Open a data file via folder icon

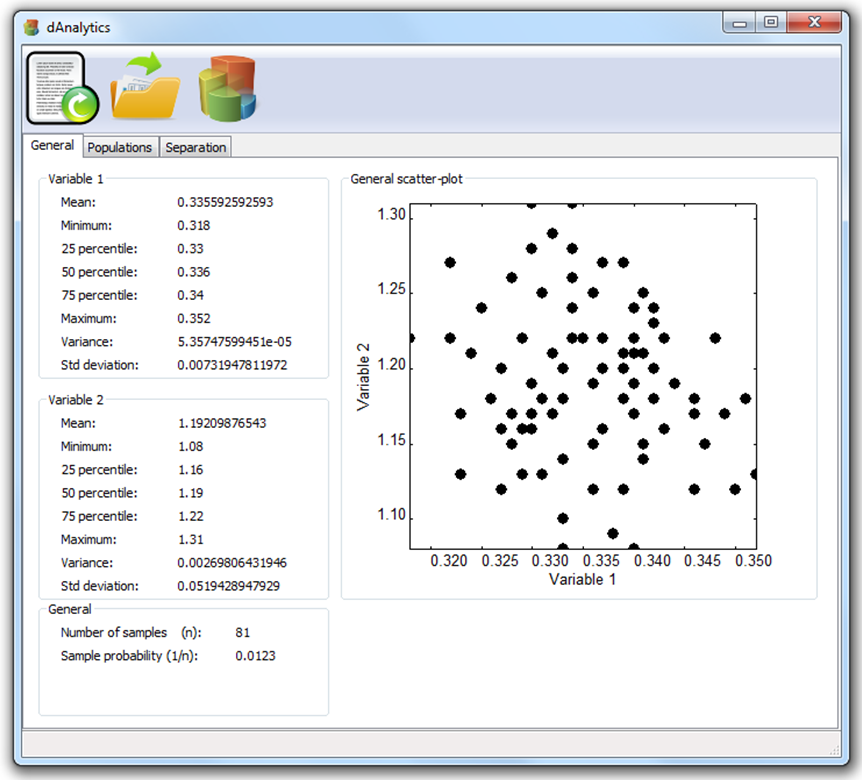click(x=145, y=86)
